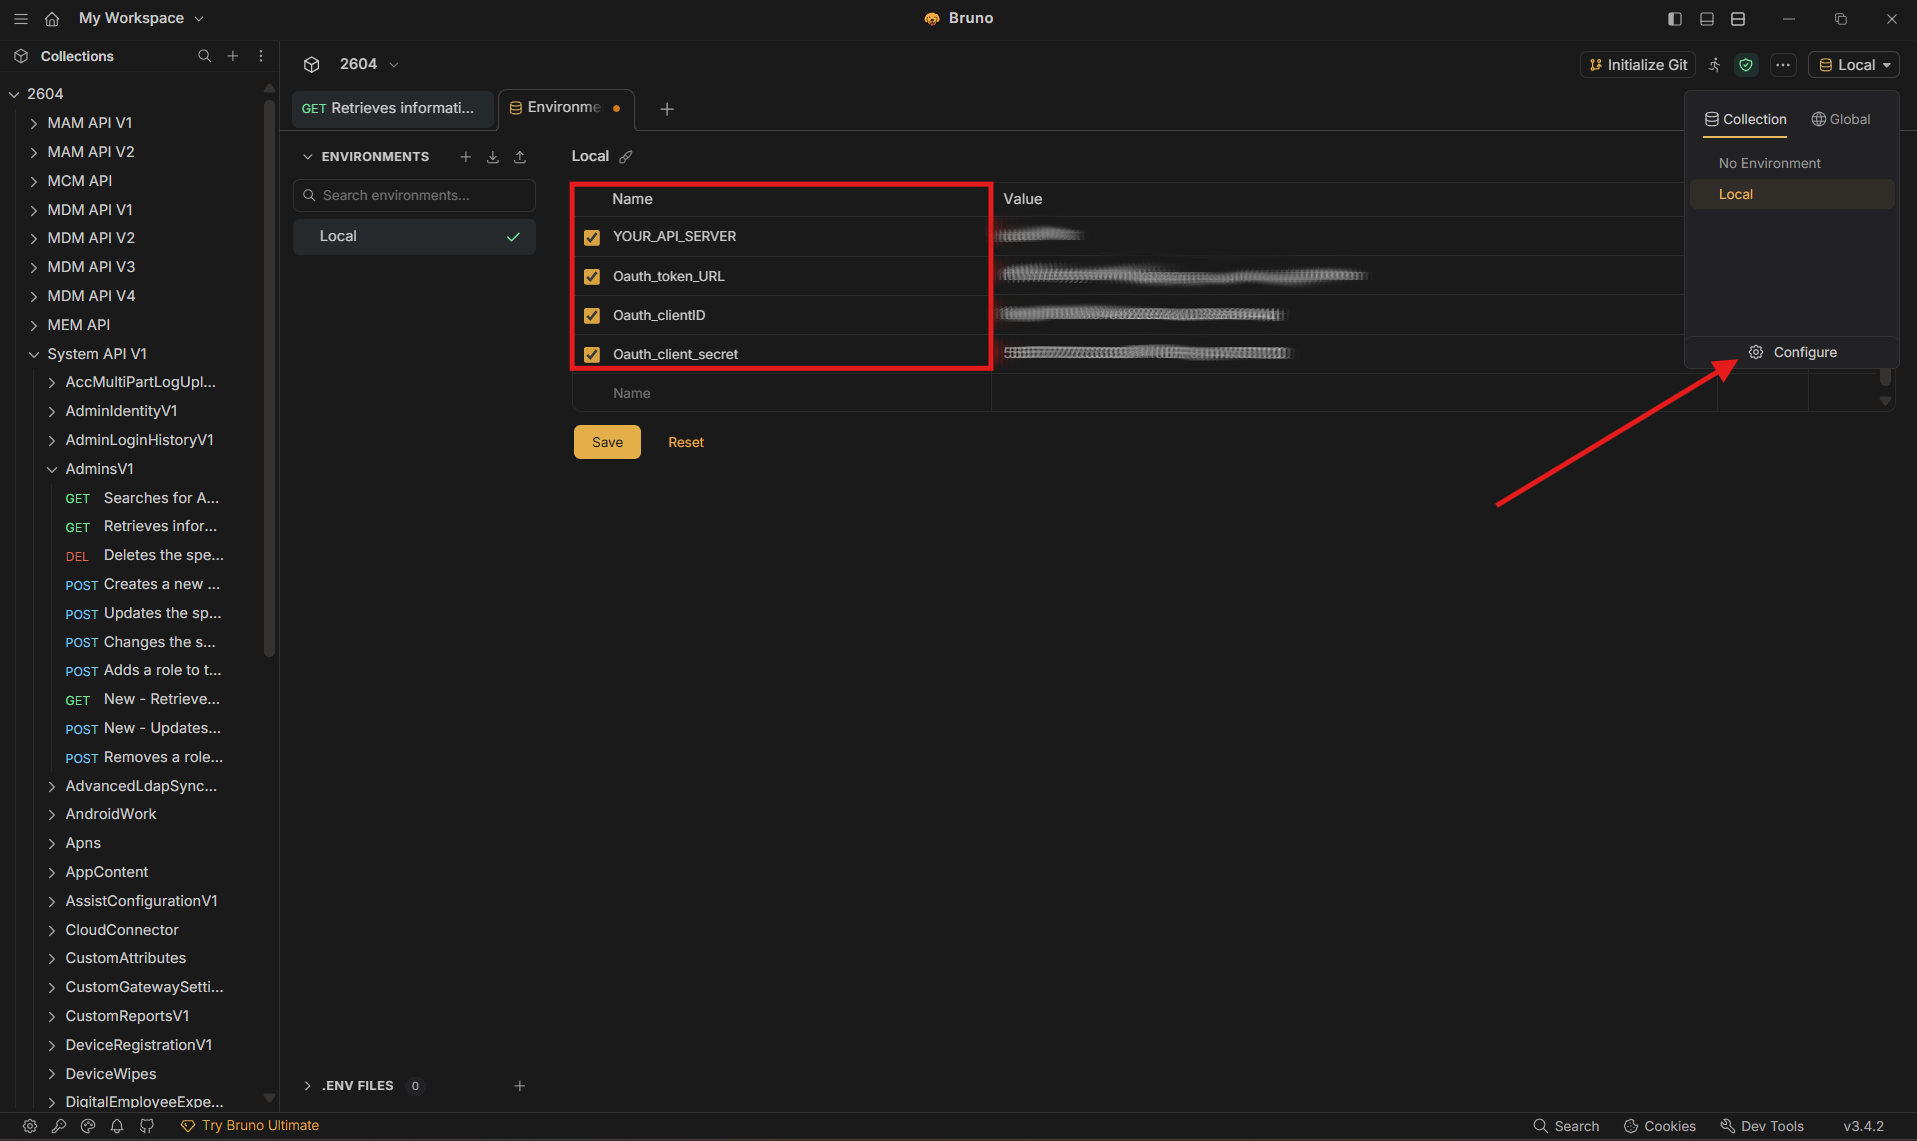Click the Save button
This screenshot has height=1141, width=1917.
point(607,442)
